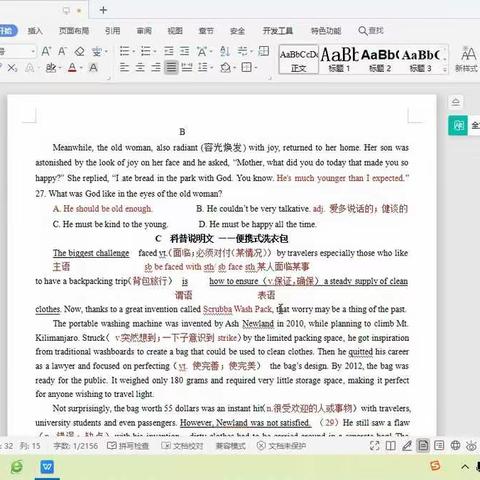Toggle page layout view in status bar
Image resolution: width=480 pixels, height=480 pixels.
[423, 446]
